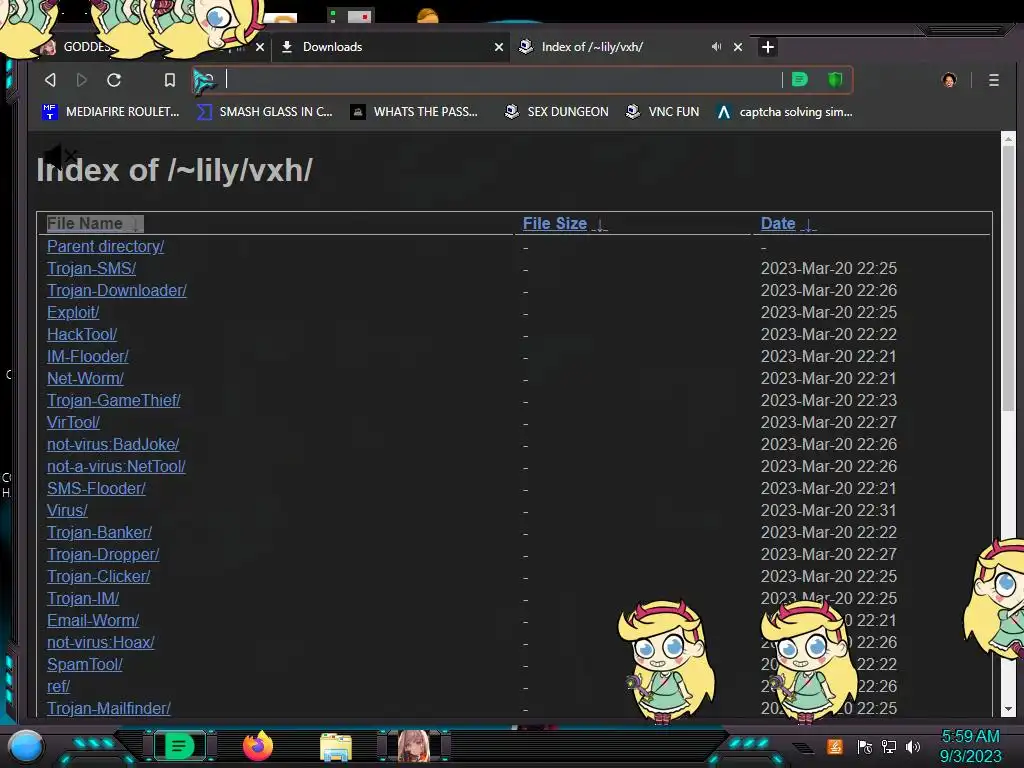Open the Trojan-Dropper/ folder link
Image resolution: width=1024 pixels, height=768 pixels.
coord(103,554)
